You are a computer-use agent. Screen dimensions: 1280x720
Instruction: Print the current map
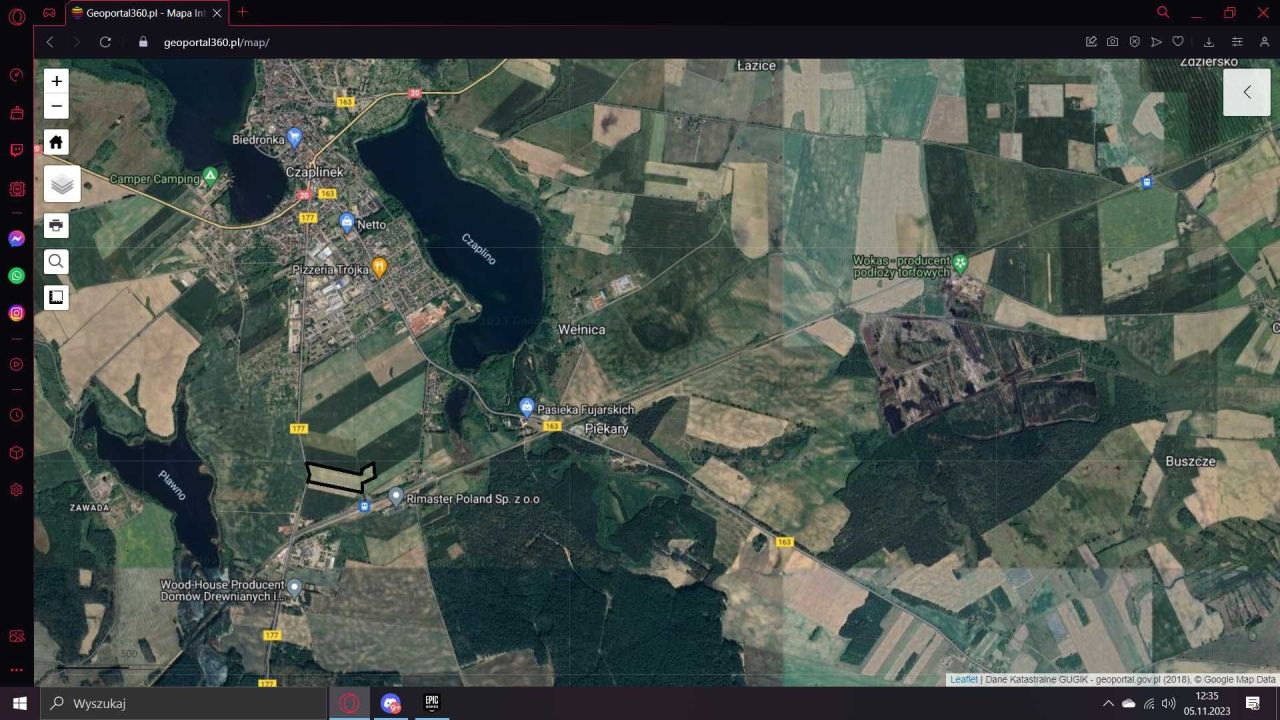pos(56,225)
